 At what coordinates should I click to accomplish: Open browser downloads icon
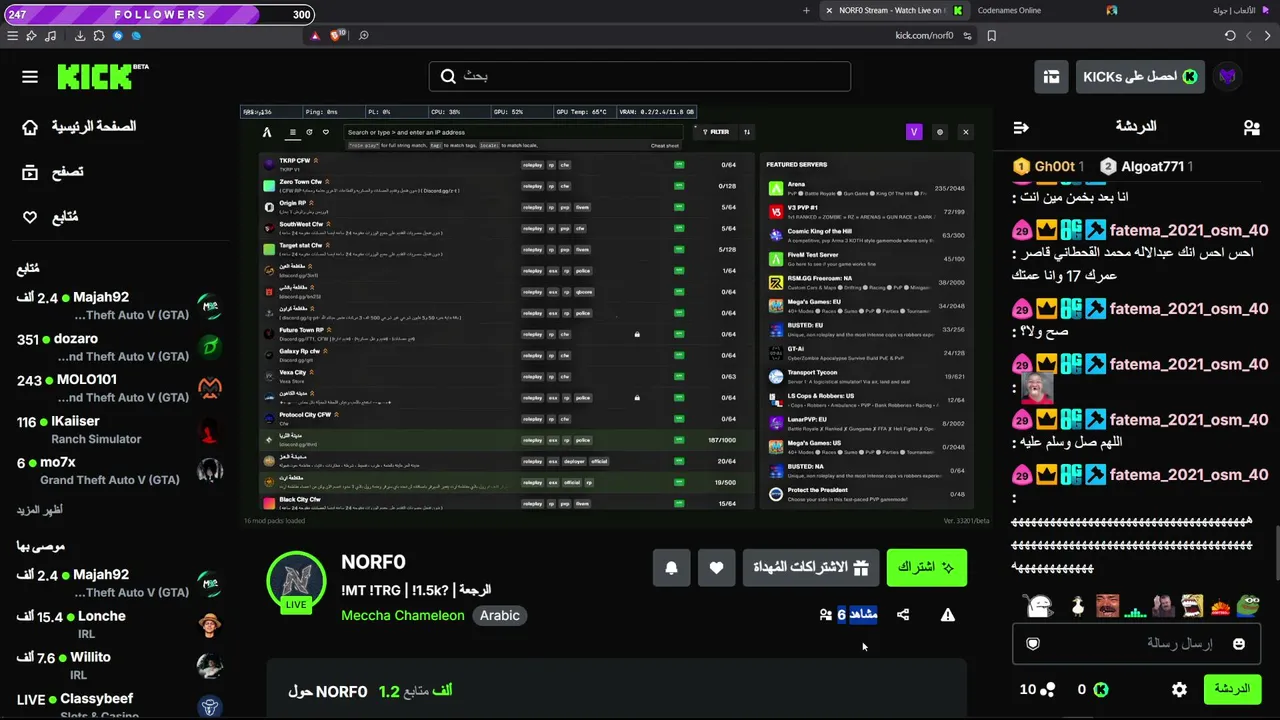pyautogui.click(x=80, y=36)
